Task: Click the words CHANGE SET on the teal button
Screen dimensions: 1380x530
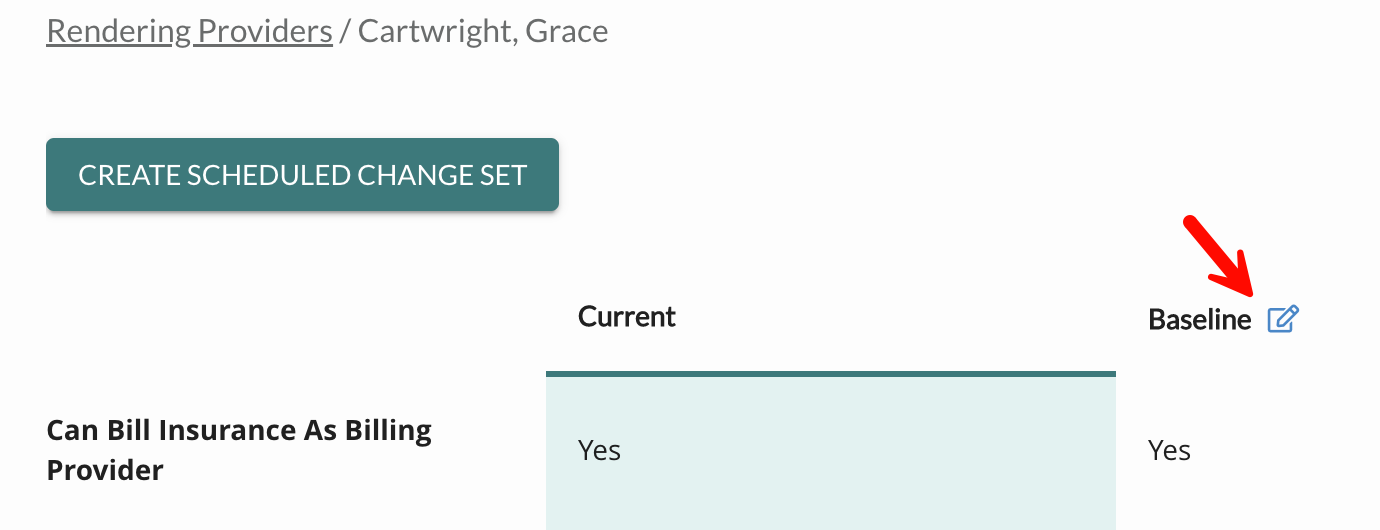Action: point(442,175)
